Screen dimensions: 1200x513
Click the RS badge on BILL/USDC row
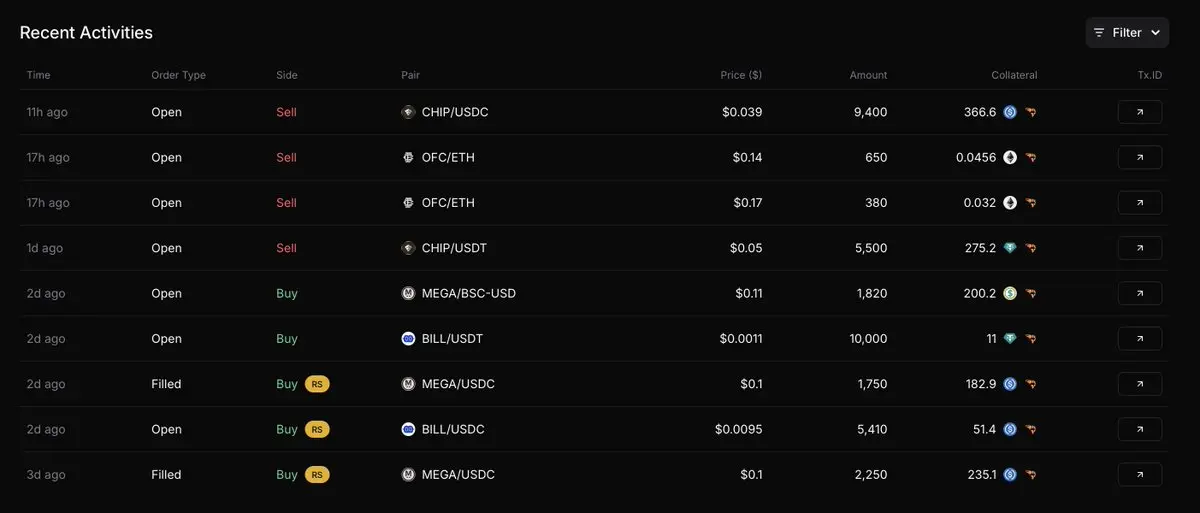(x=317, y=429)
